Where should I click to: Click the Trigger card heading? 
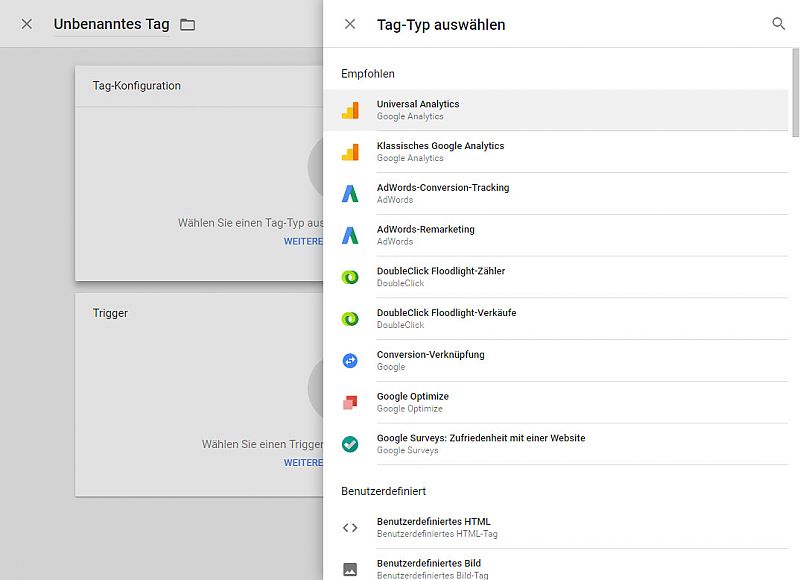(110, 313)
